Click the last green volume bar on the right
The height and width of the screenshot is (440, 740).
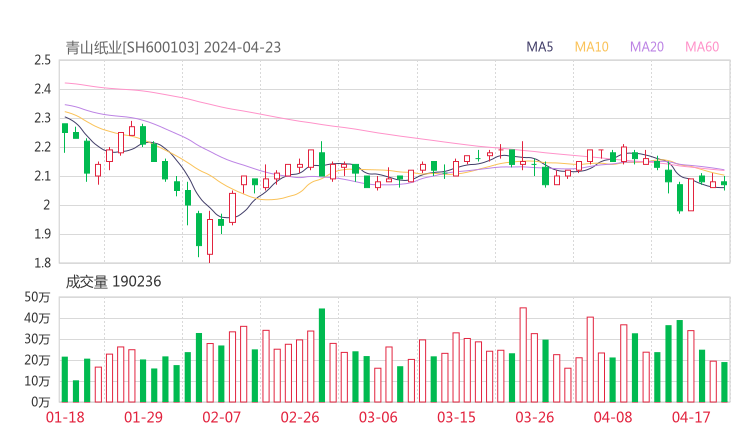(x=724, y=382)
